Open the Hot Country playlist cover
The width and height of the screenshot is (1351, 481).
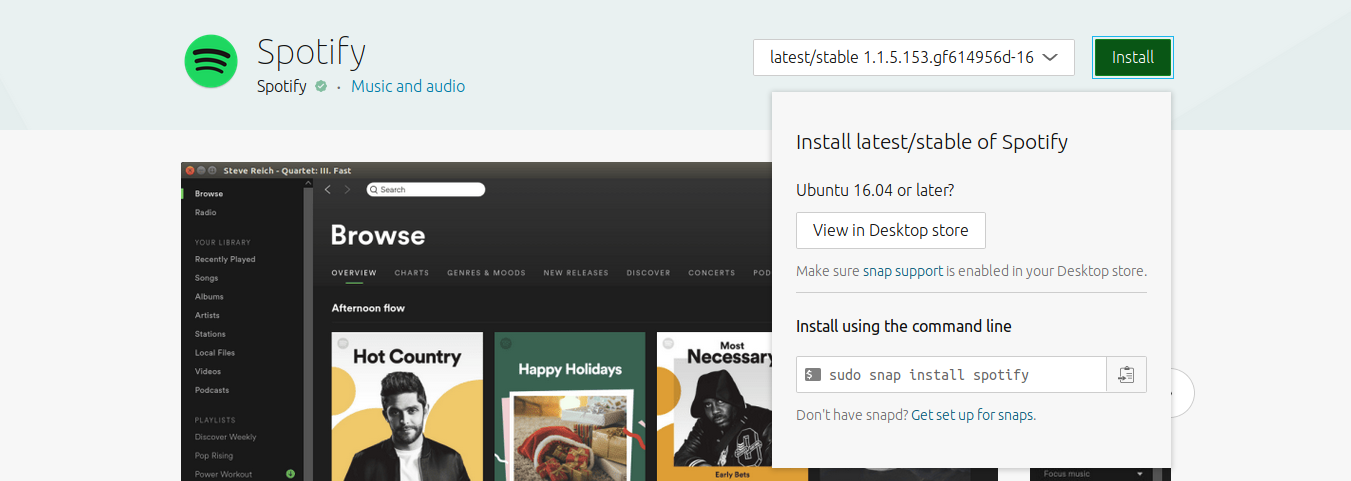tap(407, 406)
